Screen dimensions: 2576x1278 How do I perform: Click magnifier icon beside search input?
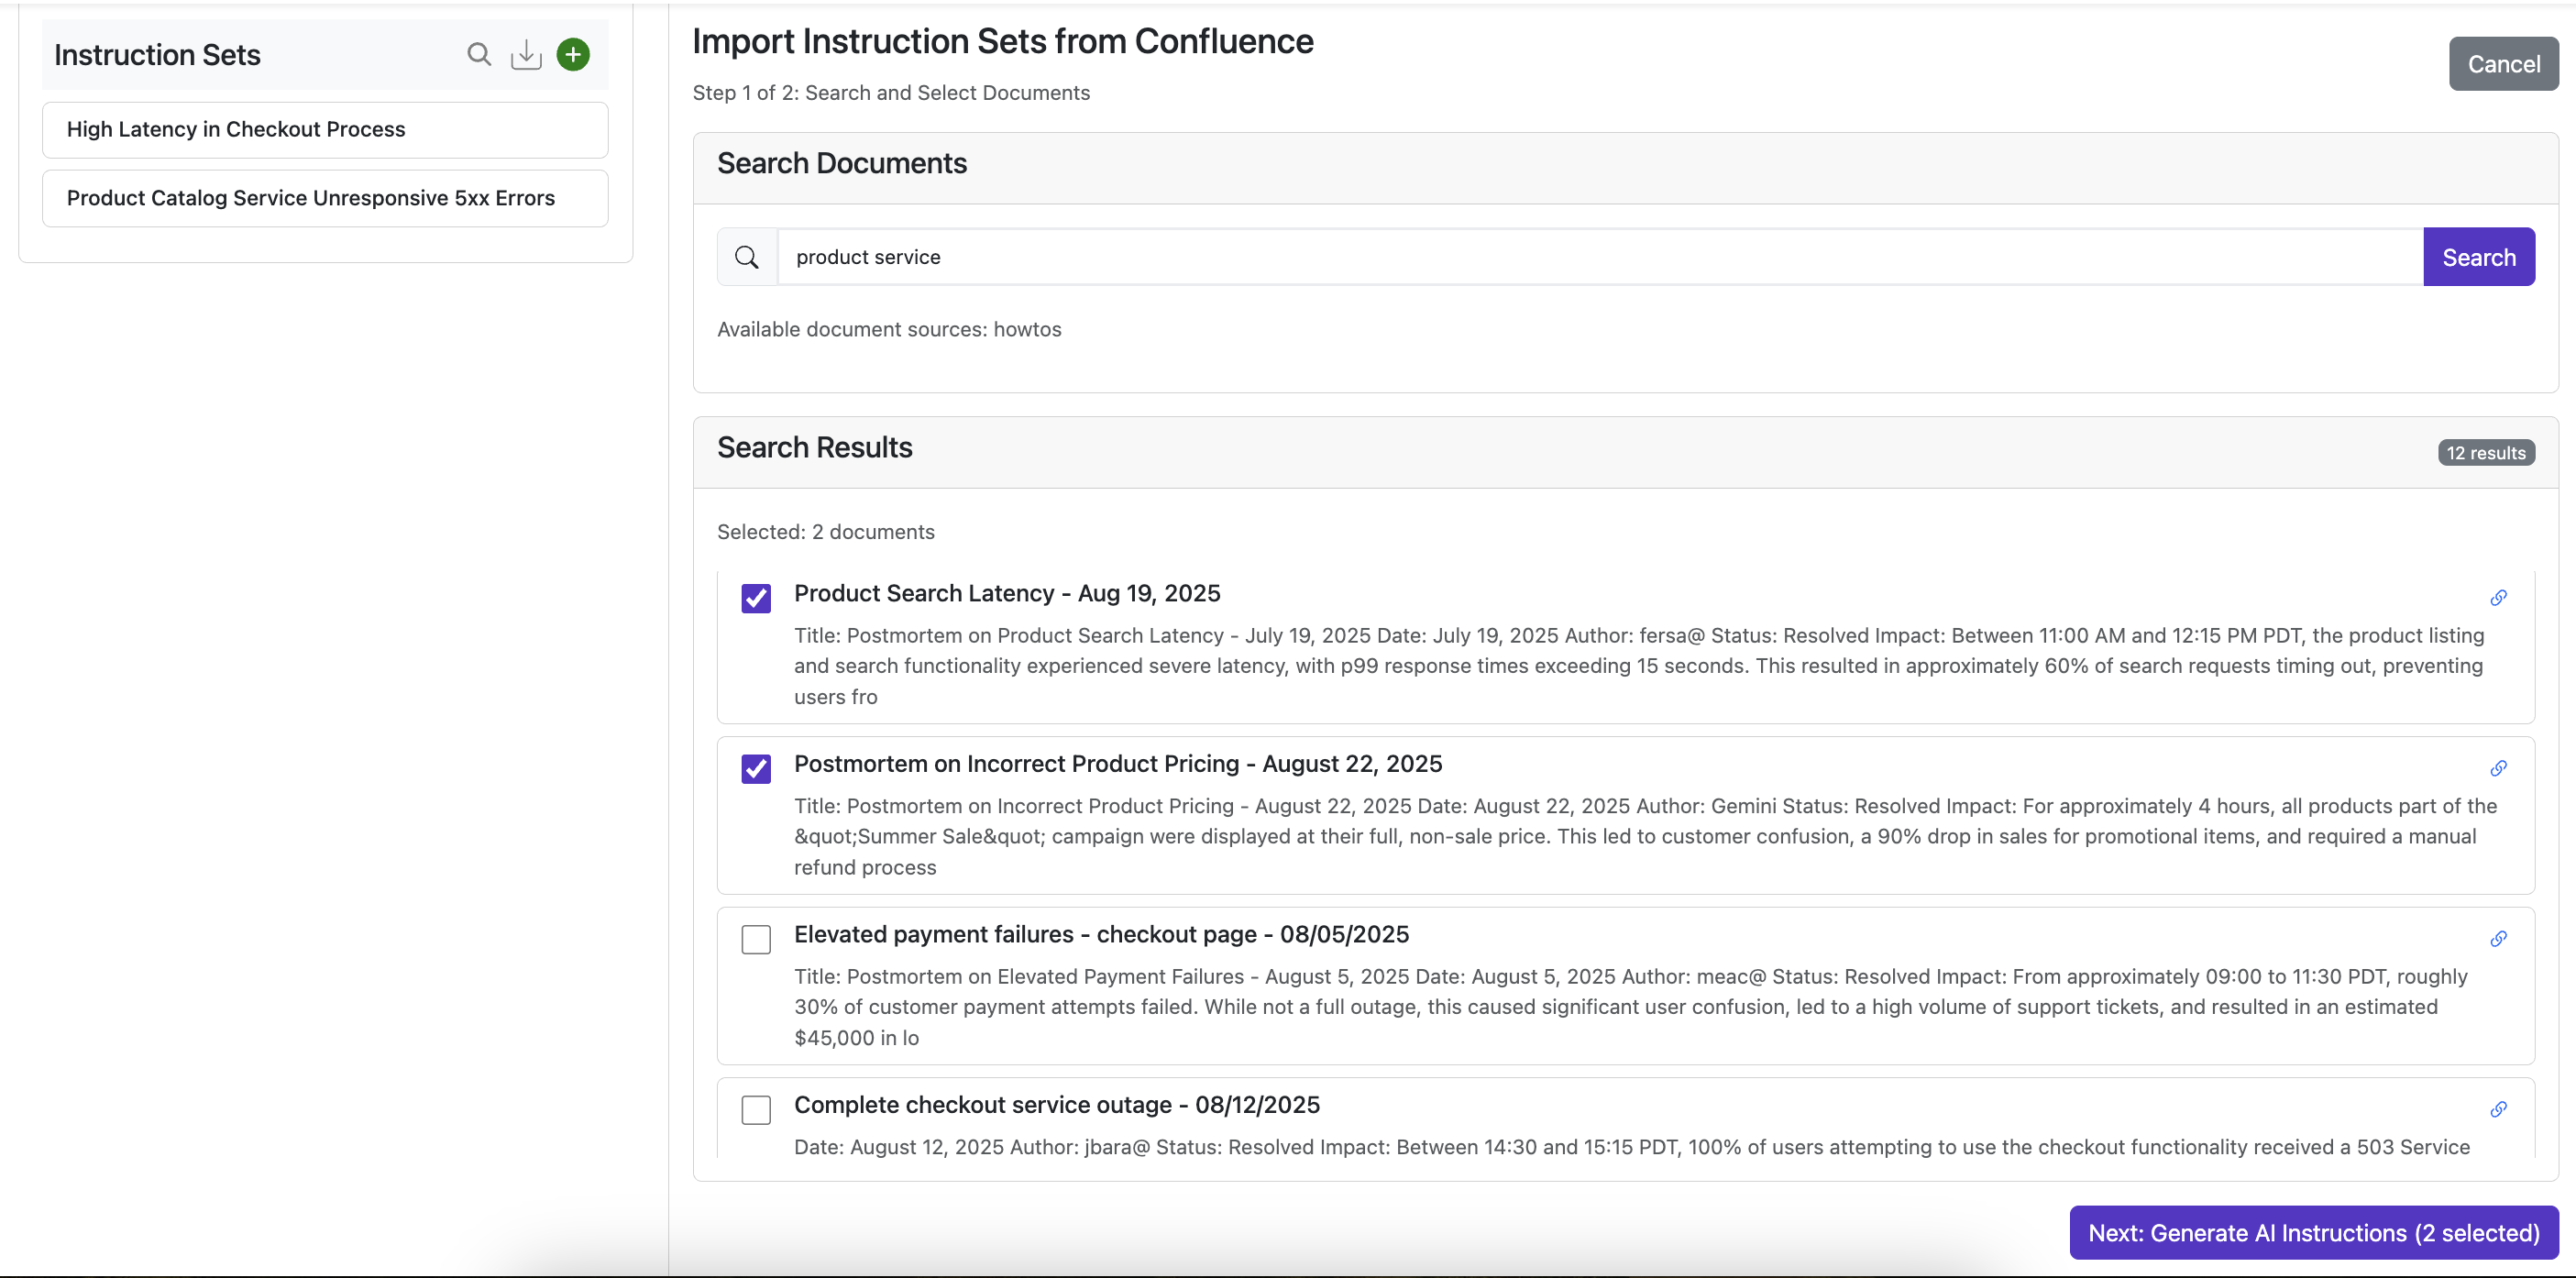[747, 257]
